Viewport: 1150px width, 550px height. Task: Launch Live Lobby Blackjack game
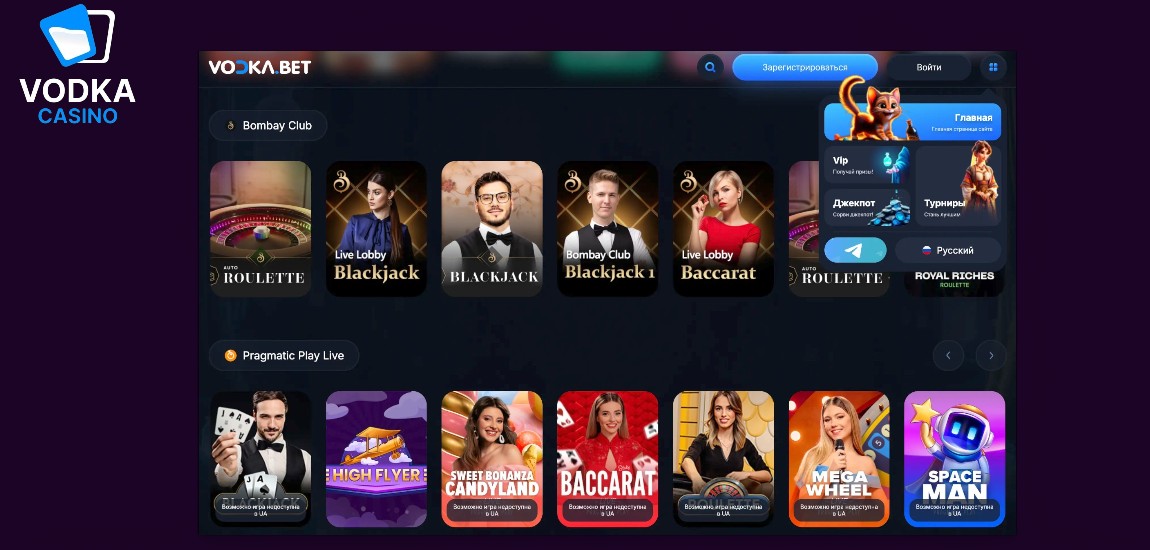coord(376,229)
